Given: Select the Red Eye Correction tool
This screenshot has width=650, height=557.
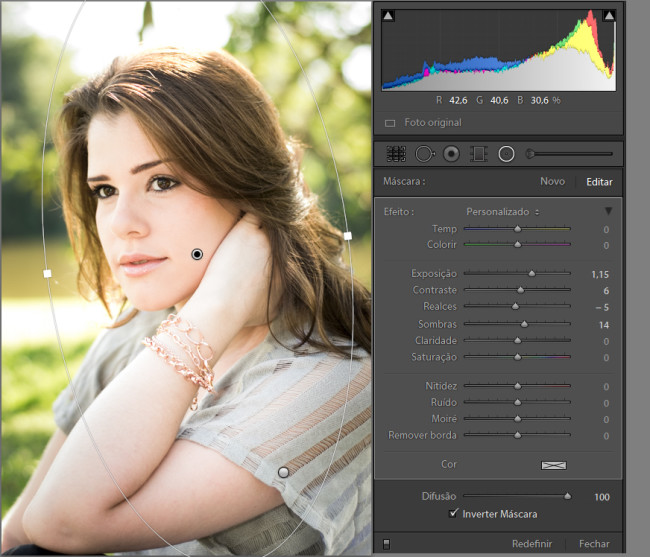Looking at the screenshot, I should point(451,154).
